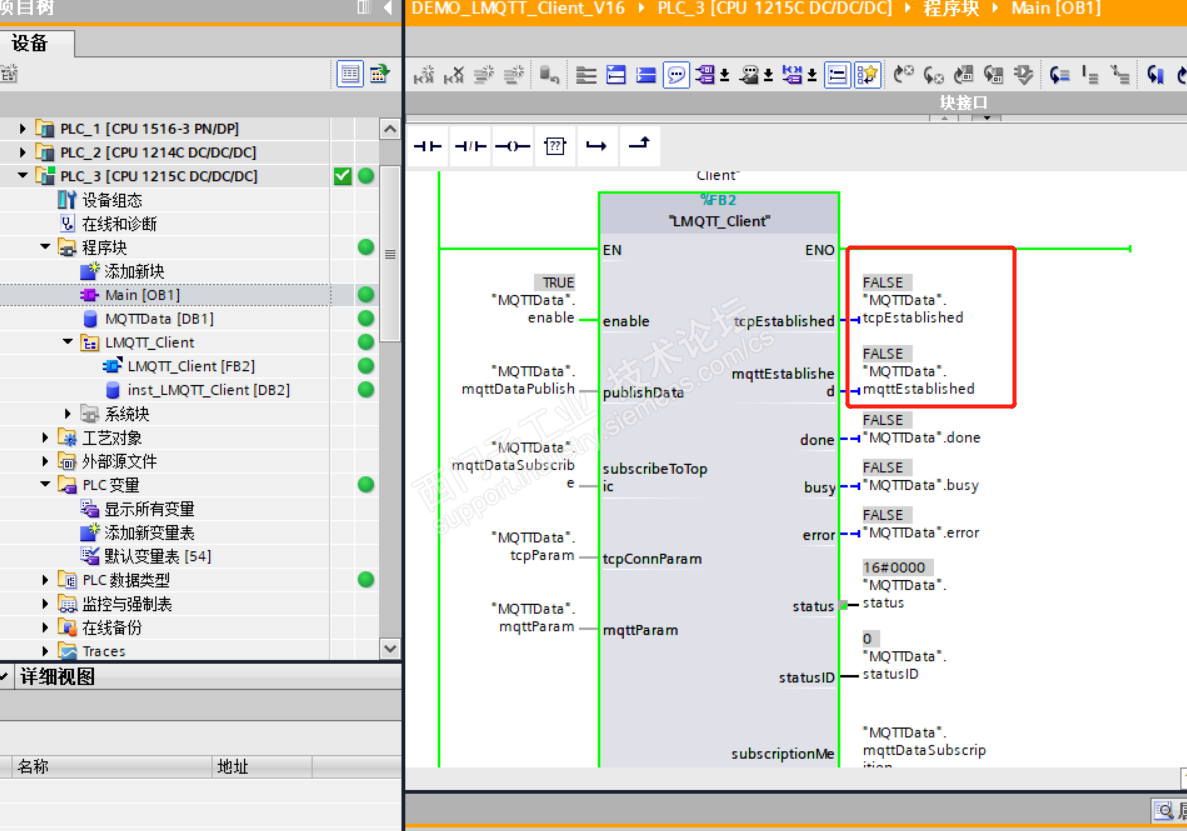Click the Insert network toolbar icon
Screen dimensions: 1187x831
coord(424,75)
